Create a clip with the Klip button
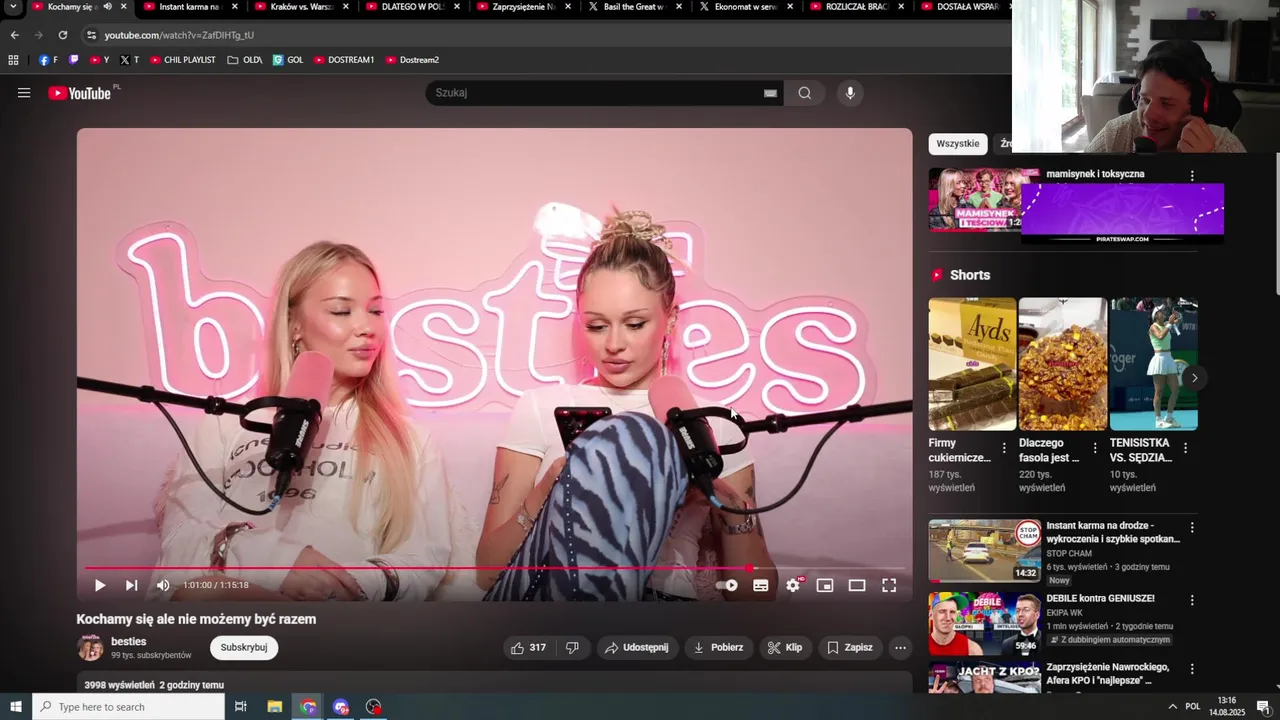 point(785,648)
